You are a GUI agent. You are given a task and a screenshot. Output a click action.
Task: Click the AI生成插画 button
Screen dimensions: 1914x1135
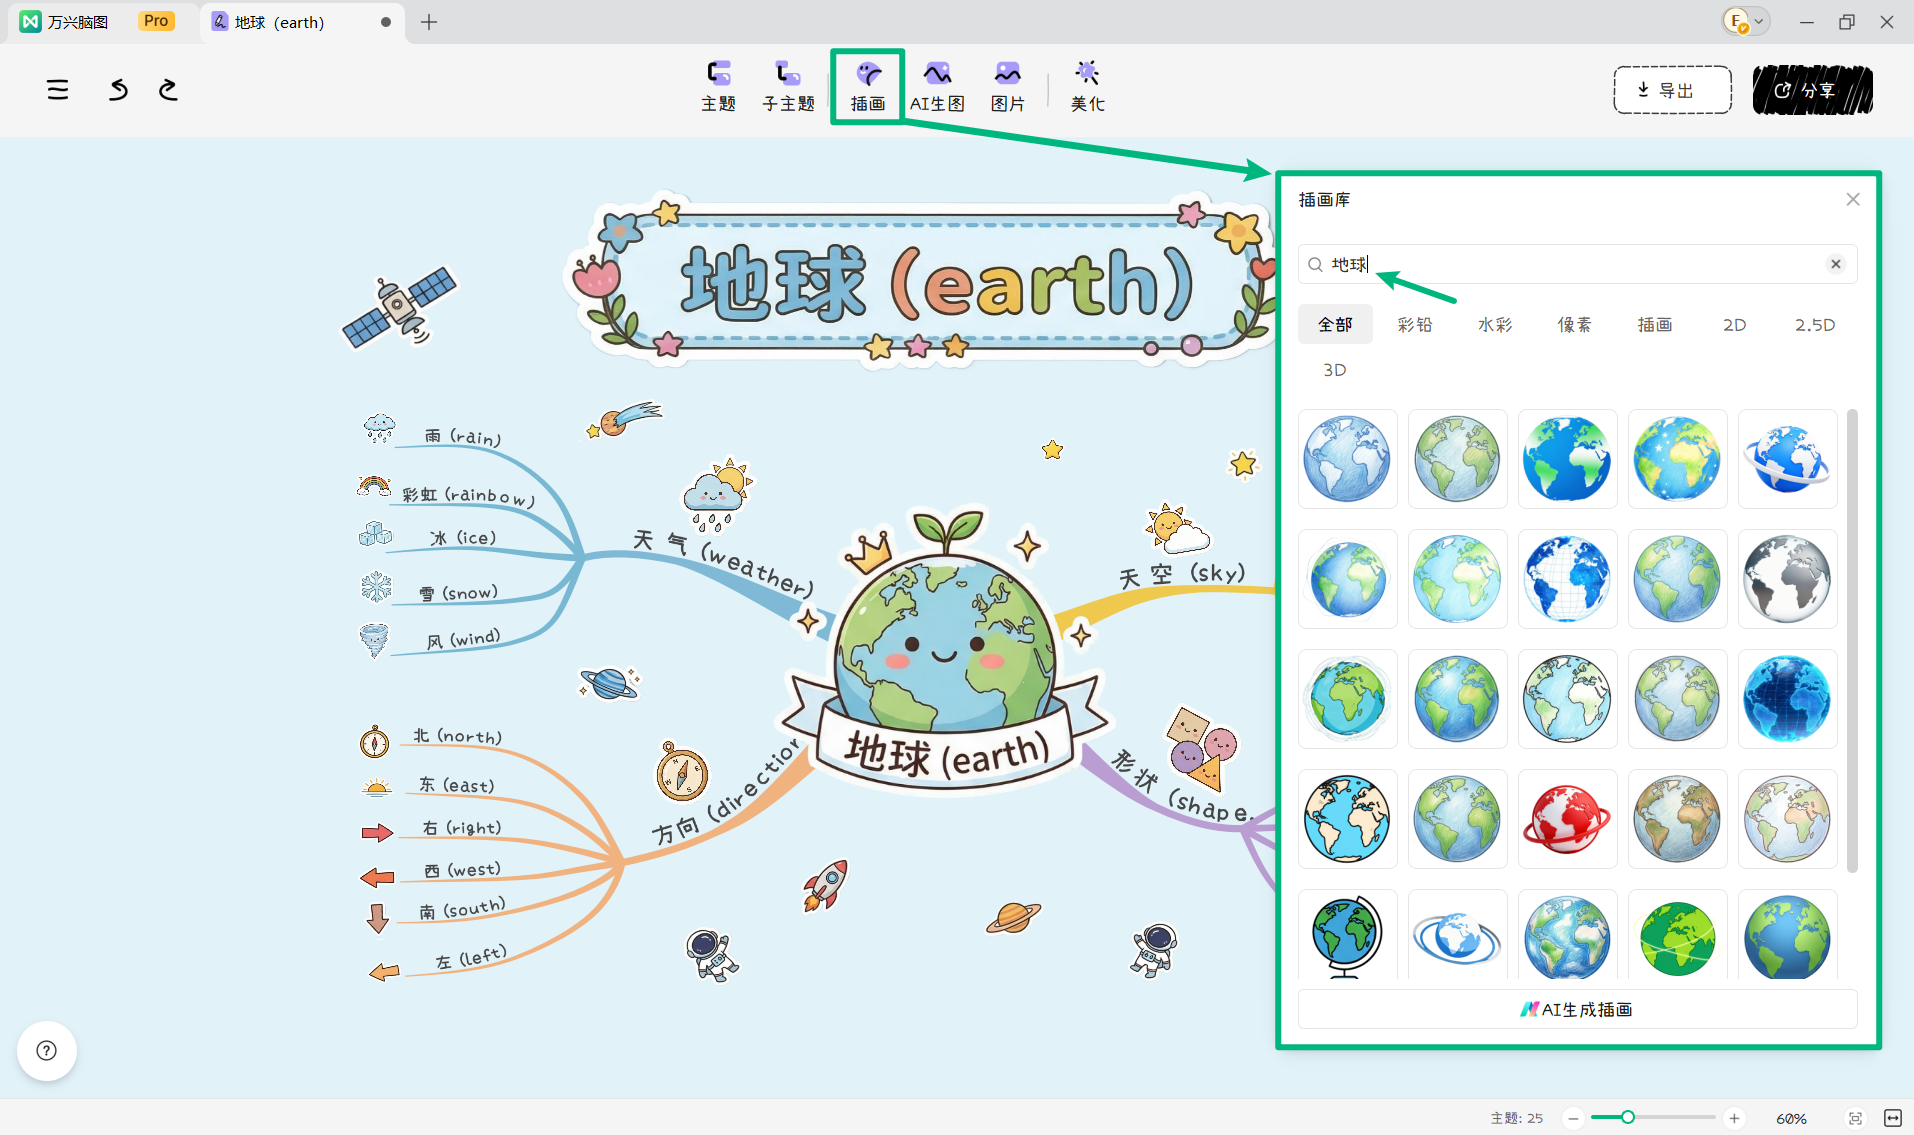pos(1577,1009)
